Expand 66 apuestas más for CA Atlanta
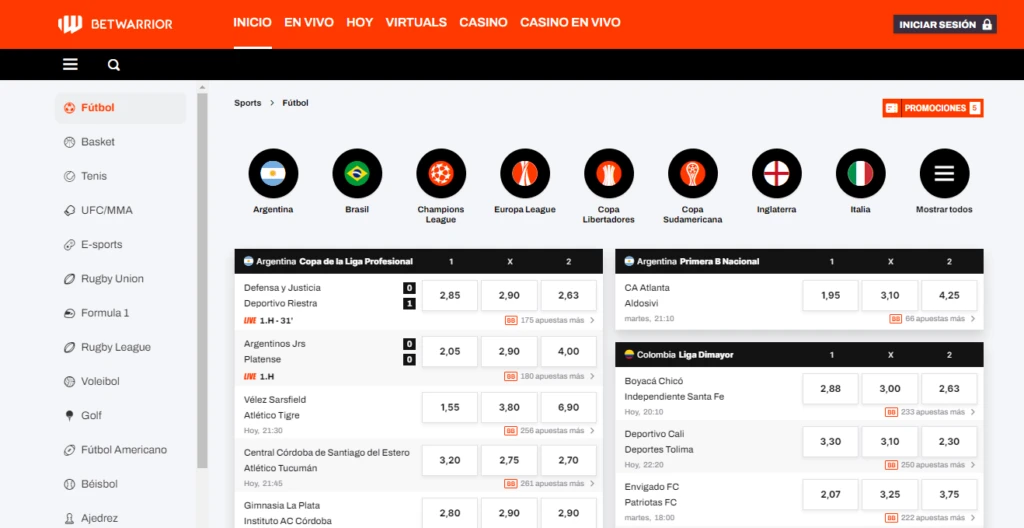 (933, 319)
